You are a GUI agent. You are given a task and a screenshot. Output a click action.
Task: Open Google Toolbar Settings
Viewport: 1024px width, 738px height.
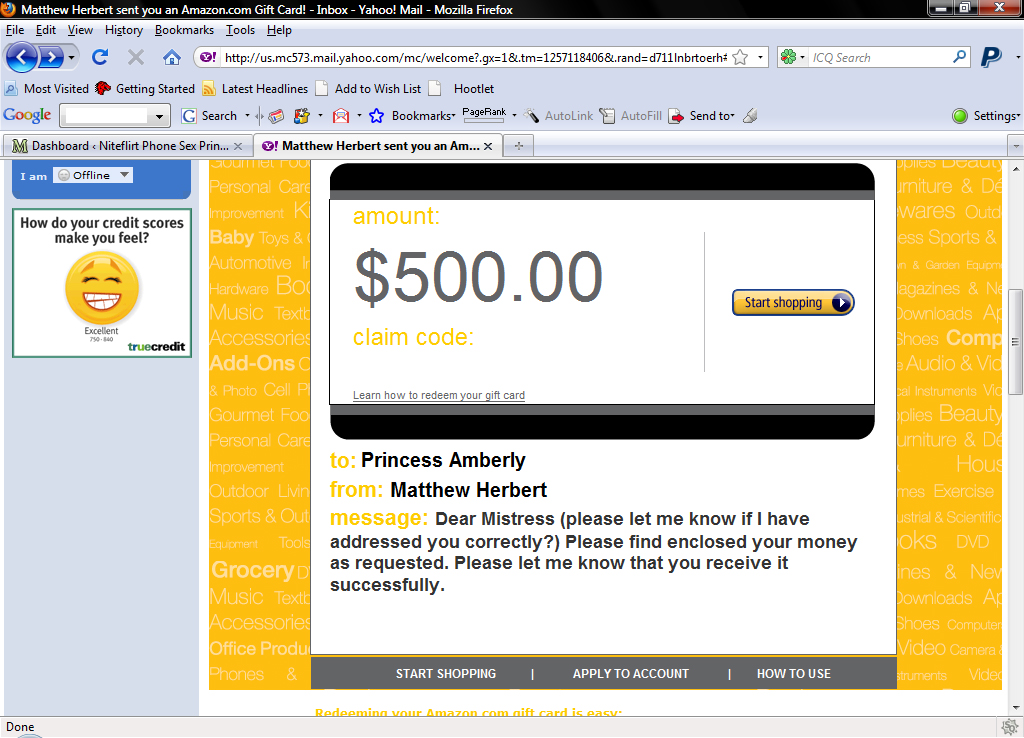[986, 116]
